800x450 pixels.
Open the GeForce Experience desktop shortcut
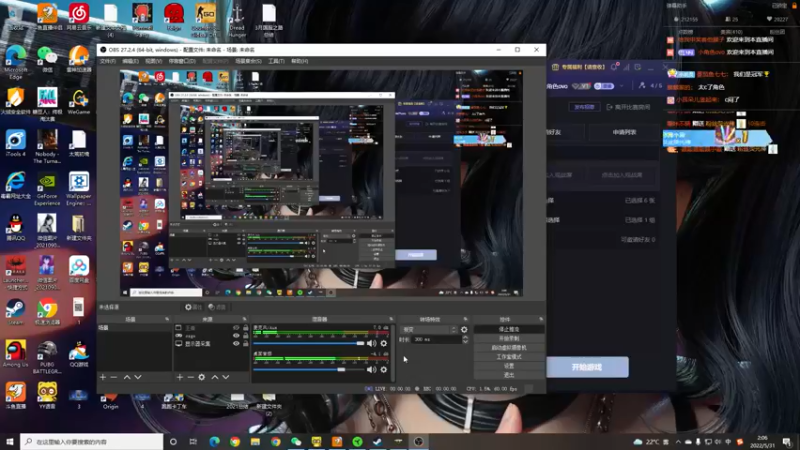(x=47, y=189)
